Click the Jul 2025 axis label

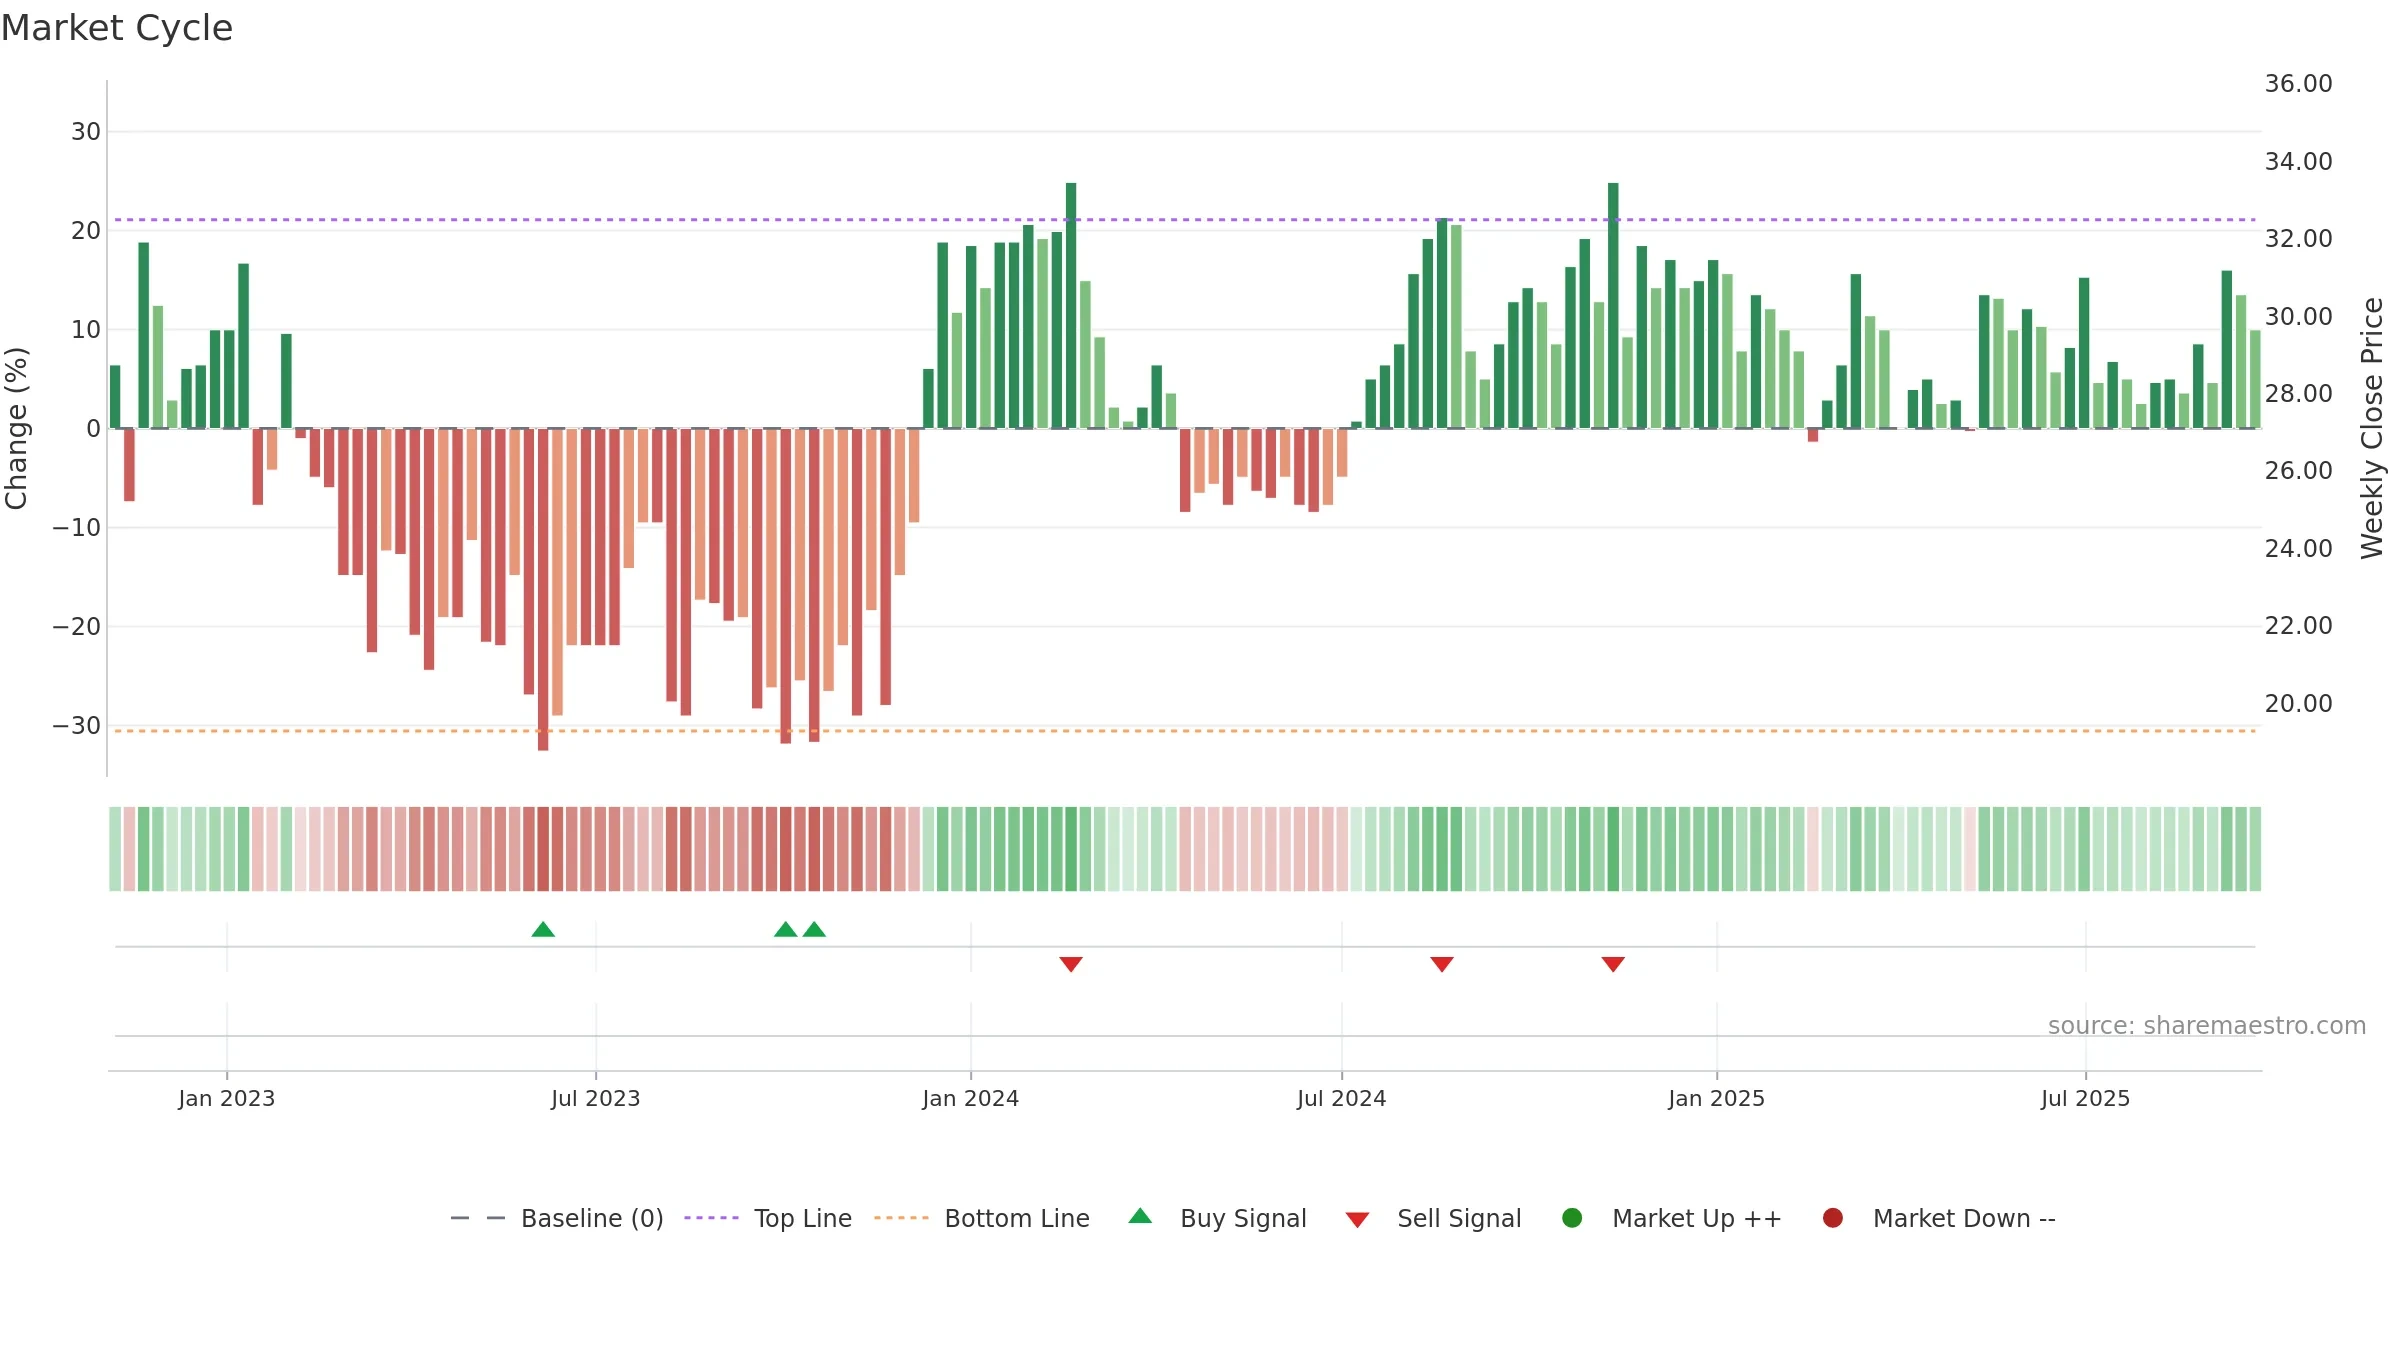pyautogui.click(x=2086, y=1098)
